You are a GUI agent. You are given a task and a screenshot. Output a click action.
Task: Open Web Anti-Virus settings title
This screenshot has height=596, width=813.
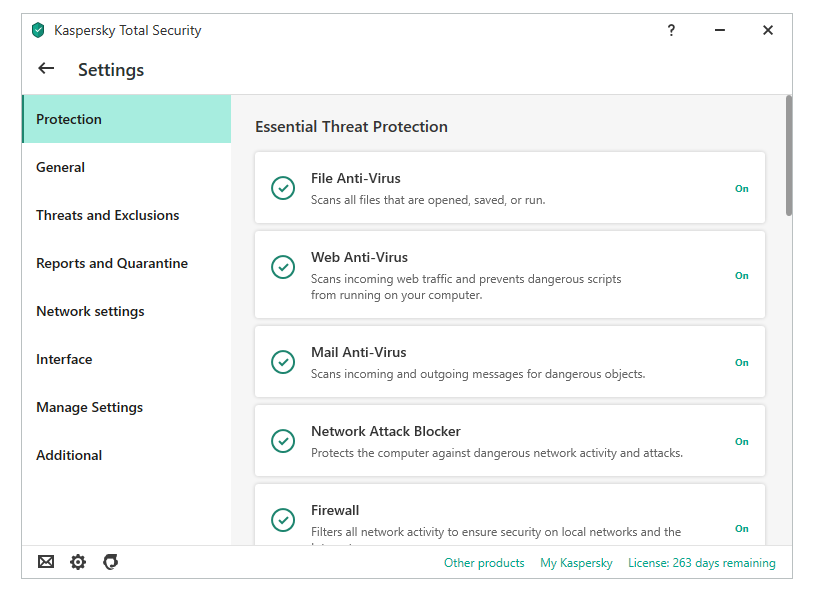point(359,257)
